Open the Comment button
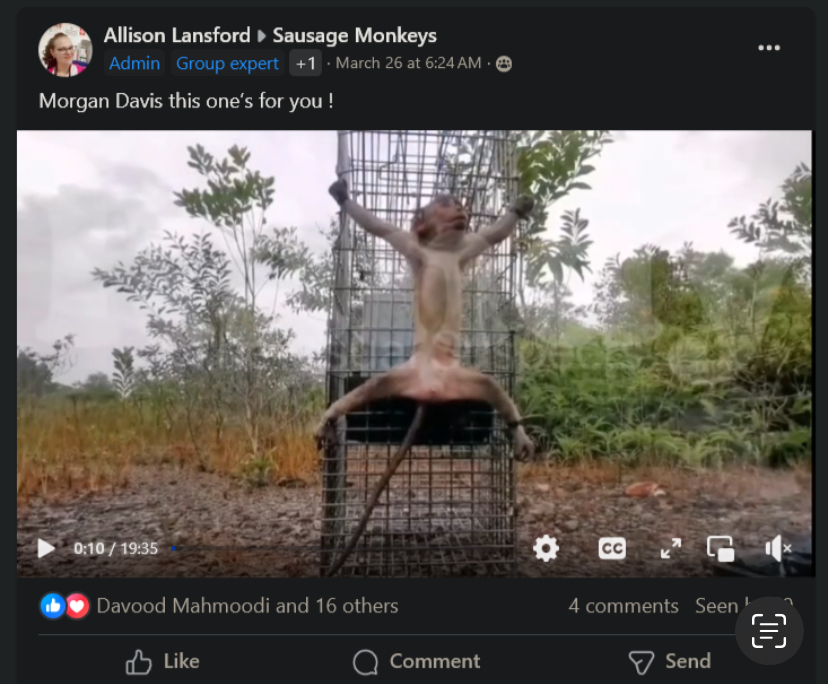Screen dimensions: 828x684 417,661
